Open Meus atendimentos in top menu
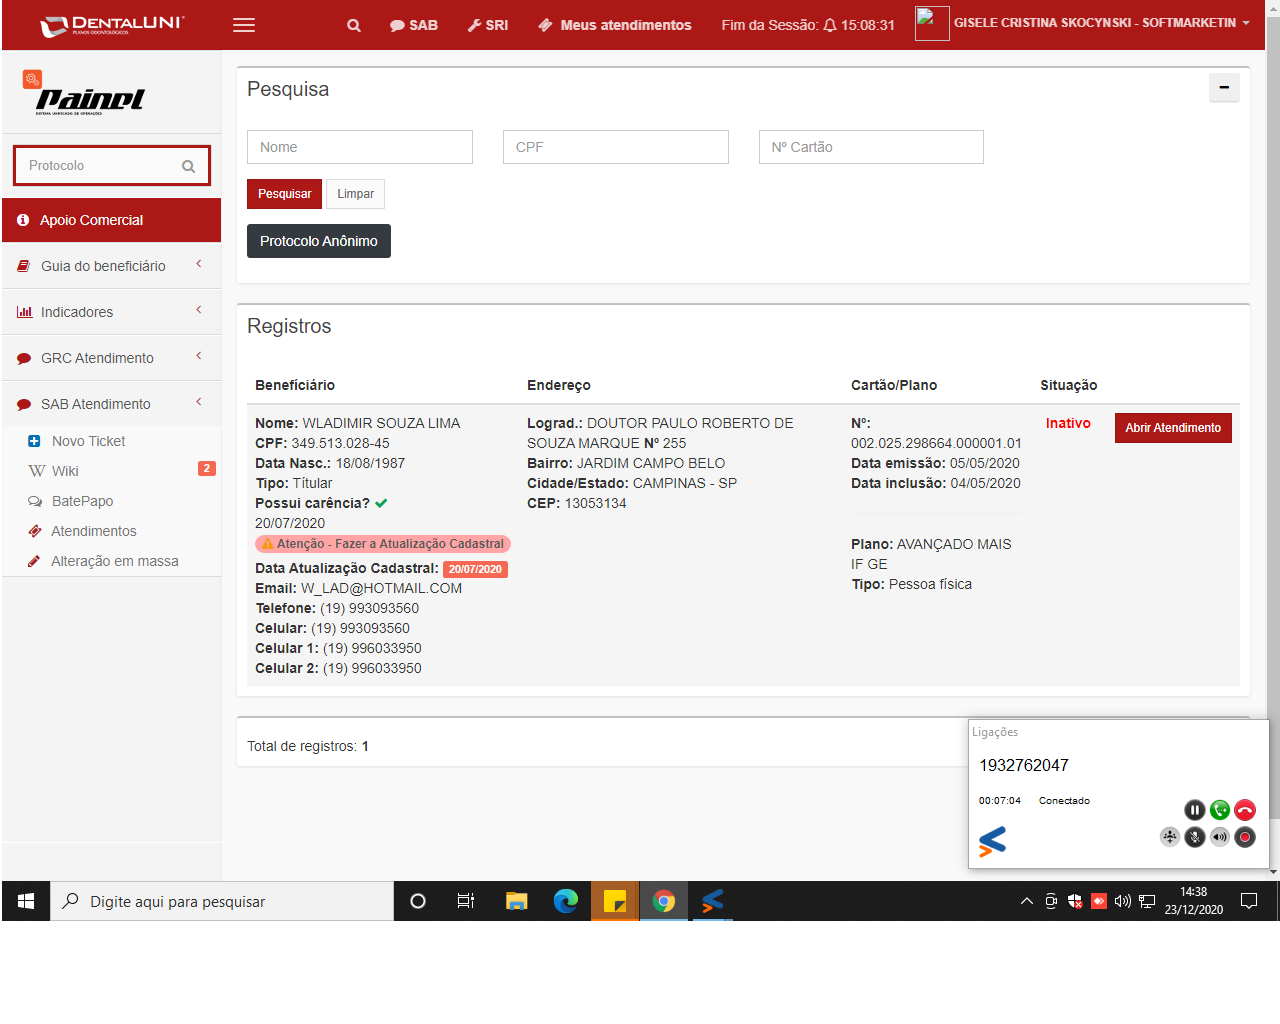This screenshot has width=1280, height=1024. point(615,25)
